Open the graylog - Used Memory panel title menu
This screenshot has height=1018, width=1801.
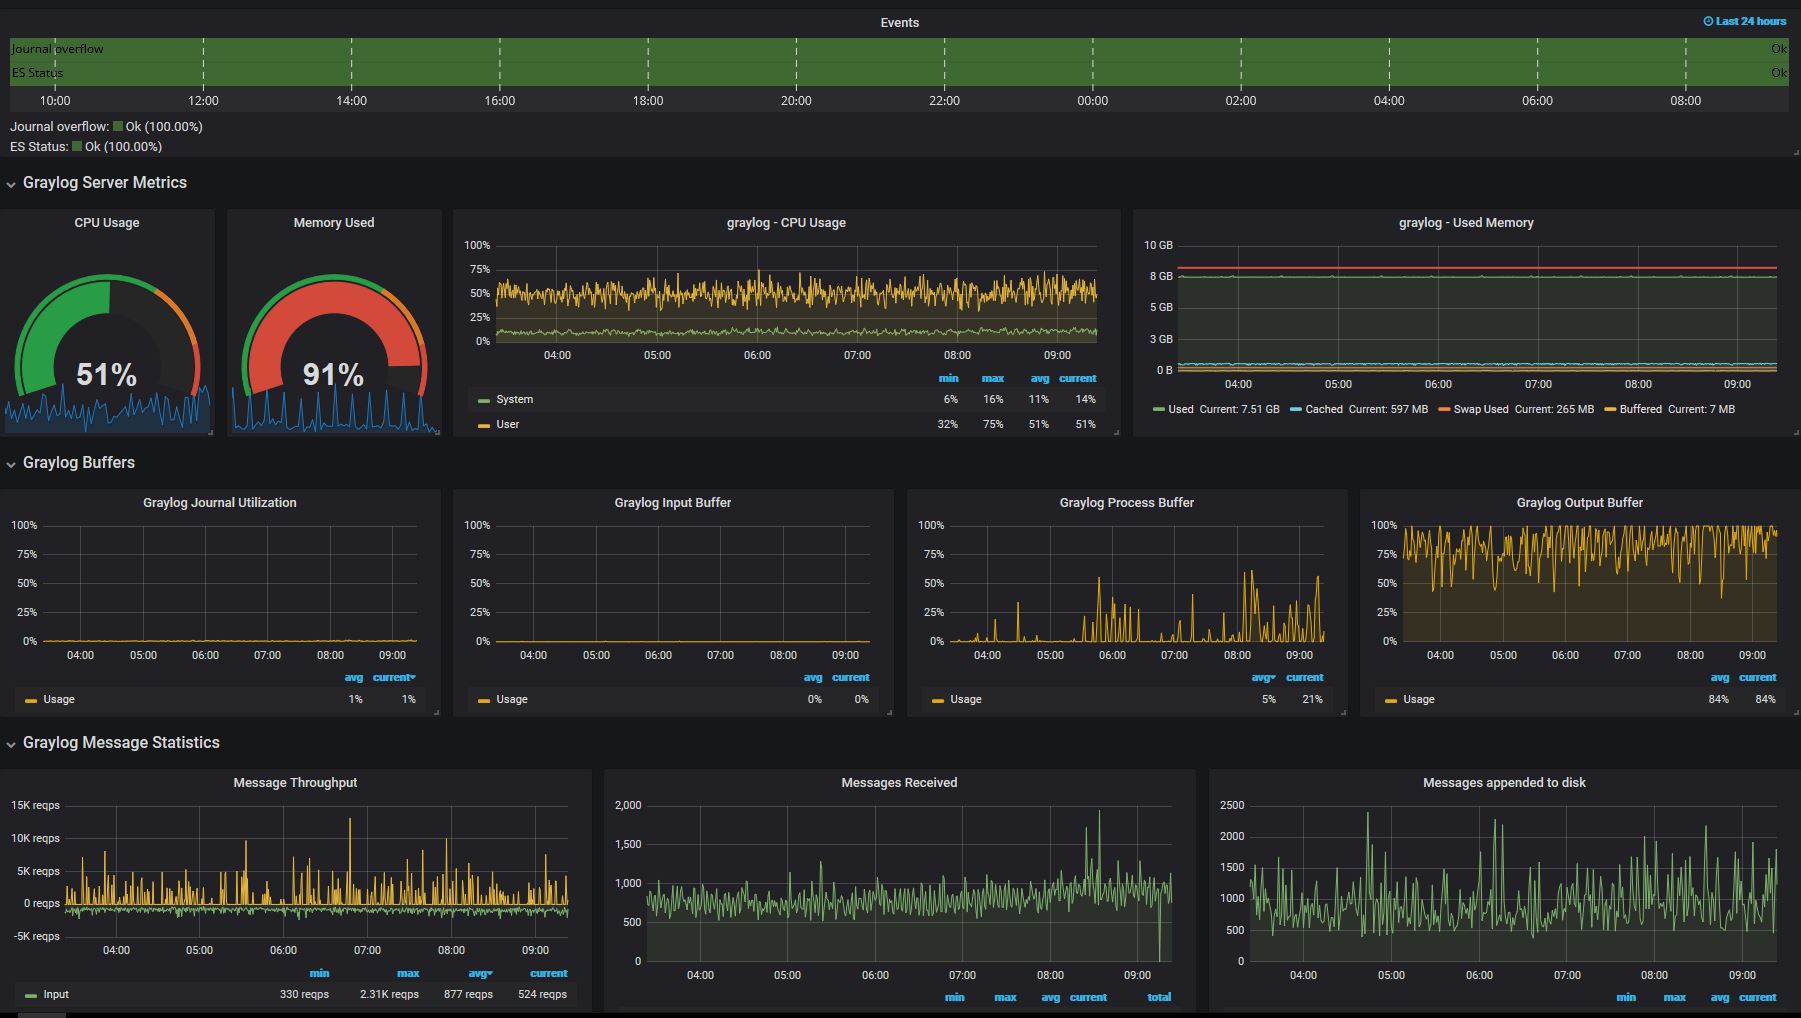click(x=1466, y=223)
